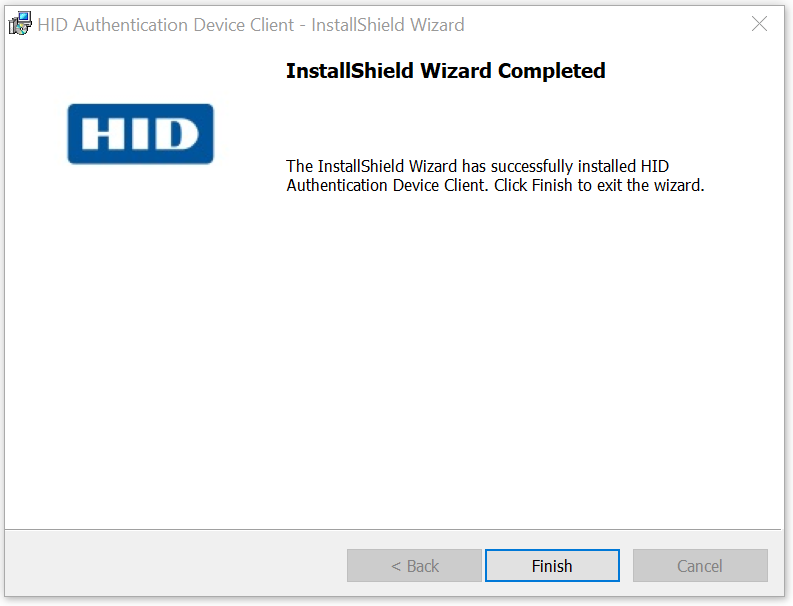Click the empty white area below message
This screenshot has width=793, height=606.
pos(495,354)
